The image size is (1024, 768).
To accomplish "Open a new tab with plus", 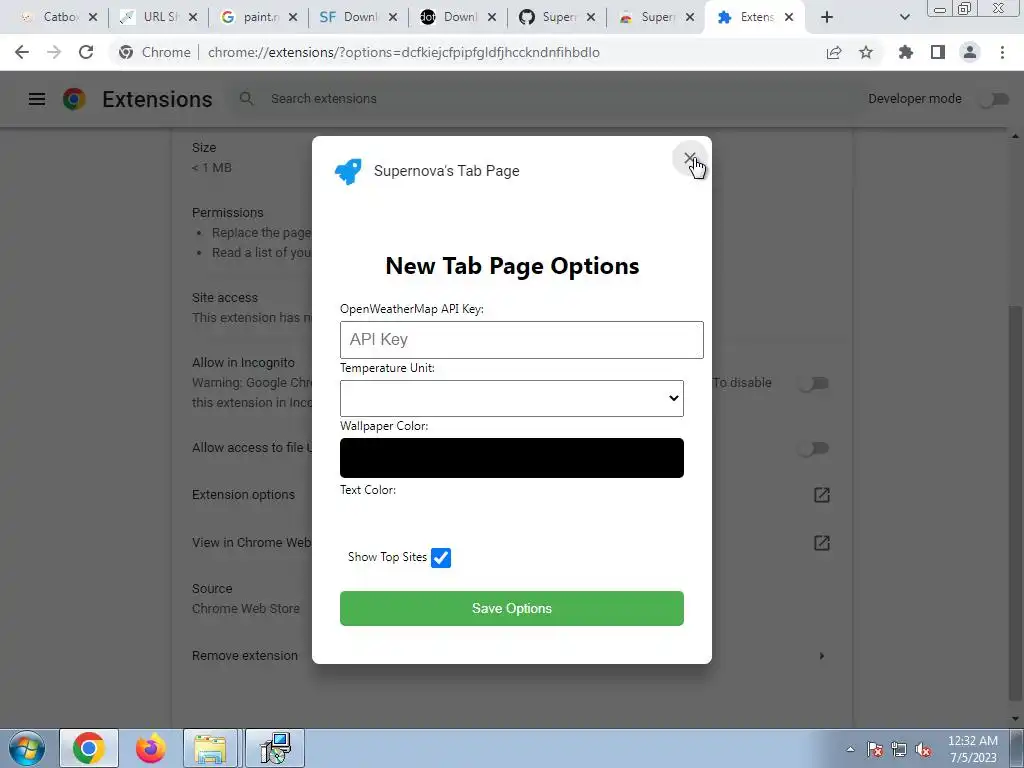I will 827,18.
